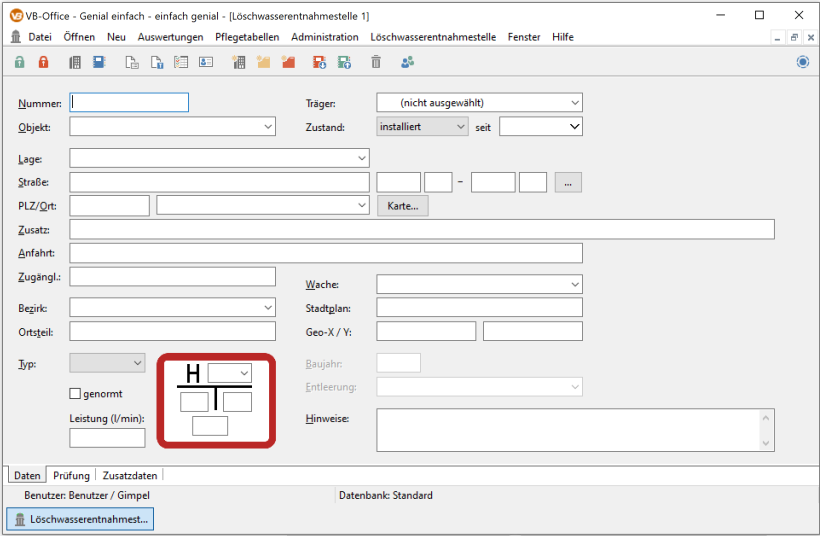Screen dimensions: 820x536
Task: Click the ellipsis button next to Straße
Action: click(x=567, y=182)
